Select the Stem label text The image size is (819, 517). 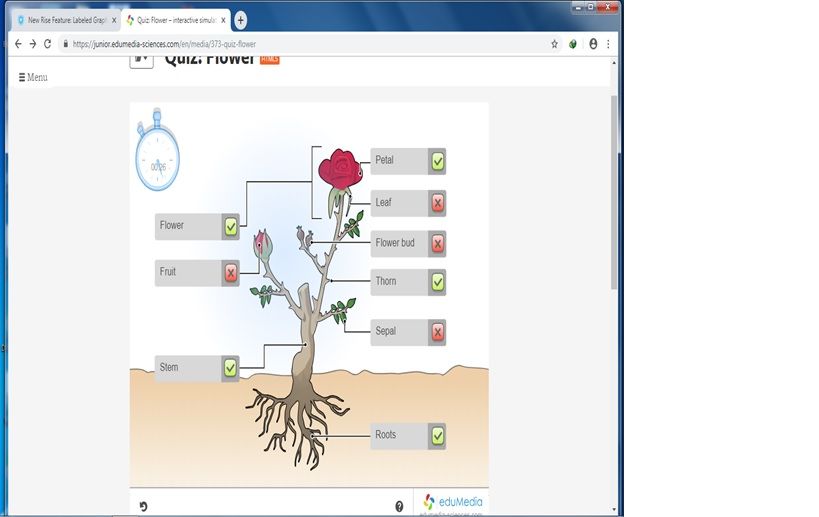coord(169,367)
